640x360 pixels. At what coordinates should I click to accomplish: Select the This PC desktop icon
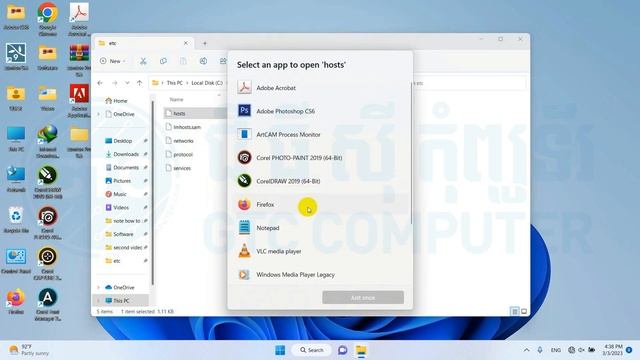click(16, 139)
